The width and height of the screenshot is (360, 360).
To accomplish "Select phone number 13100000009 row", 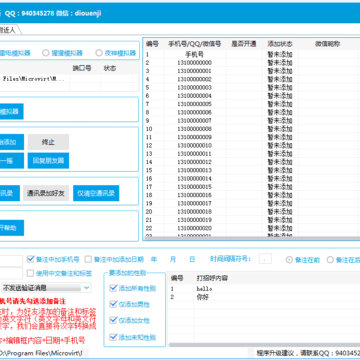I will point(252,137).
